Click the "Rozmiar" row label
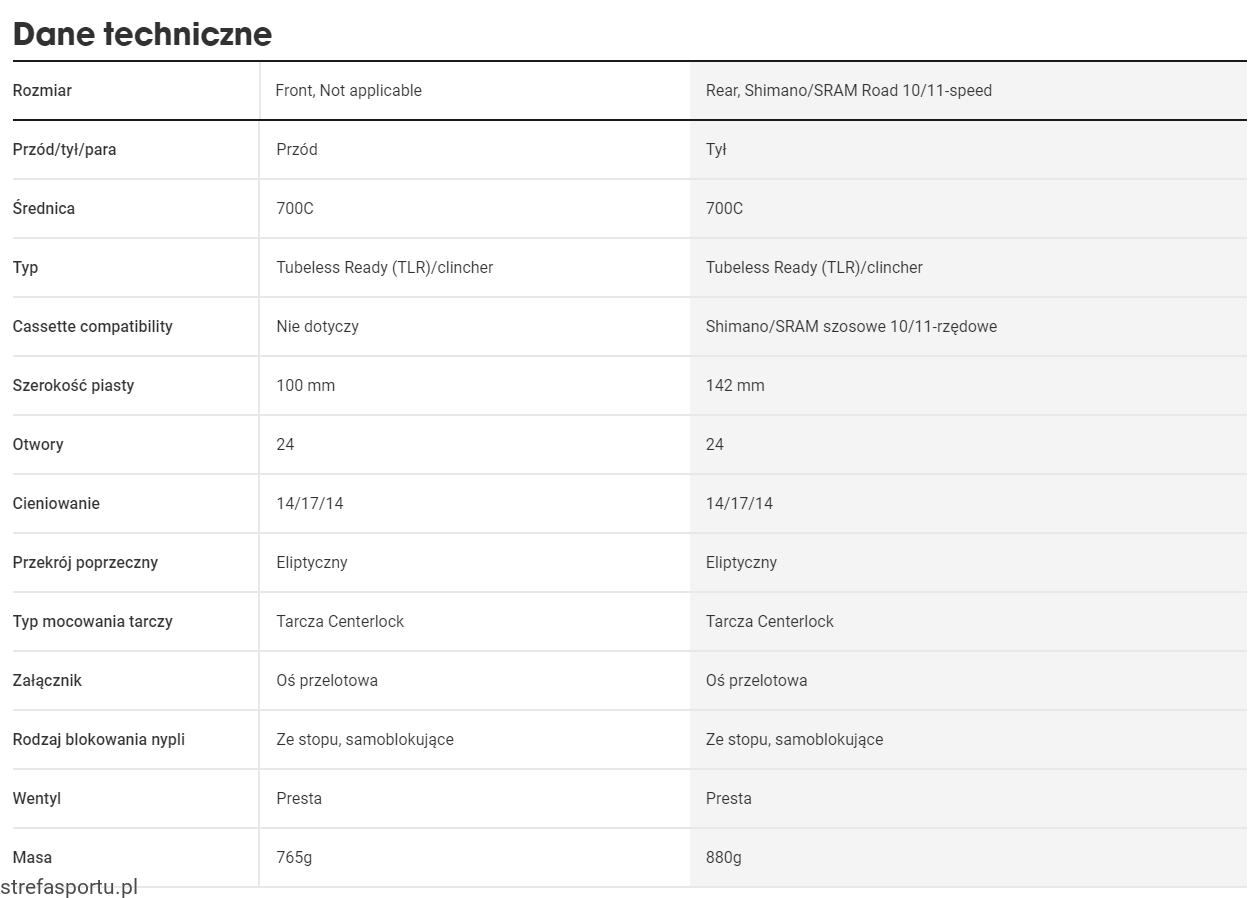The width and height of the screenshot is (1257, 898). pos(42,91)
